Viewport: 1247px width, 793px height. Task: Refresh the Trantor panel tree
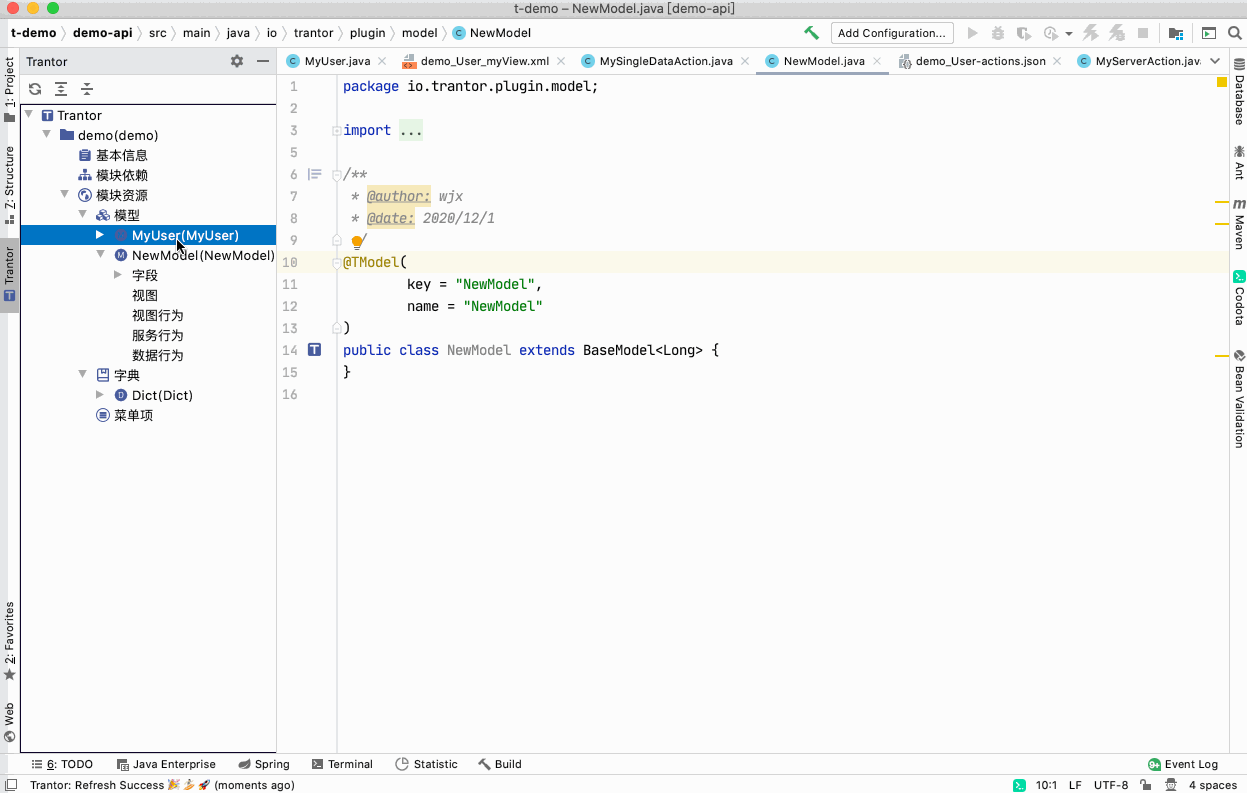[x=35, y=88]
